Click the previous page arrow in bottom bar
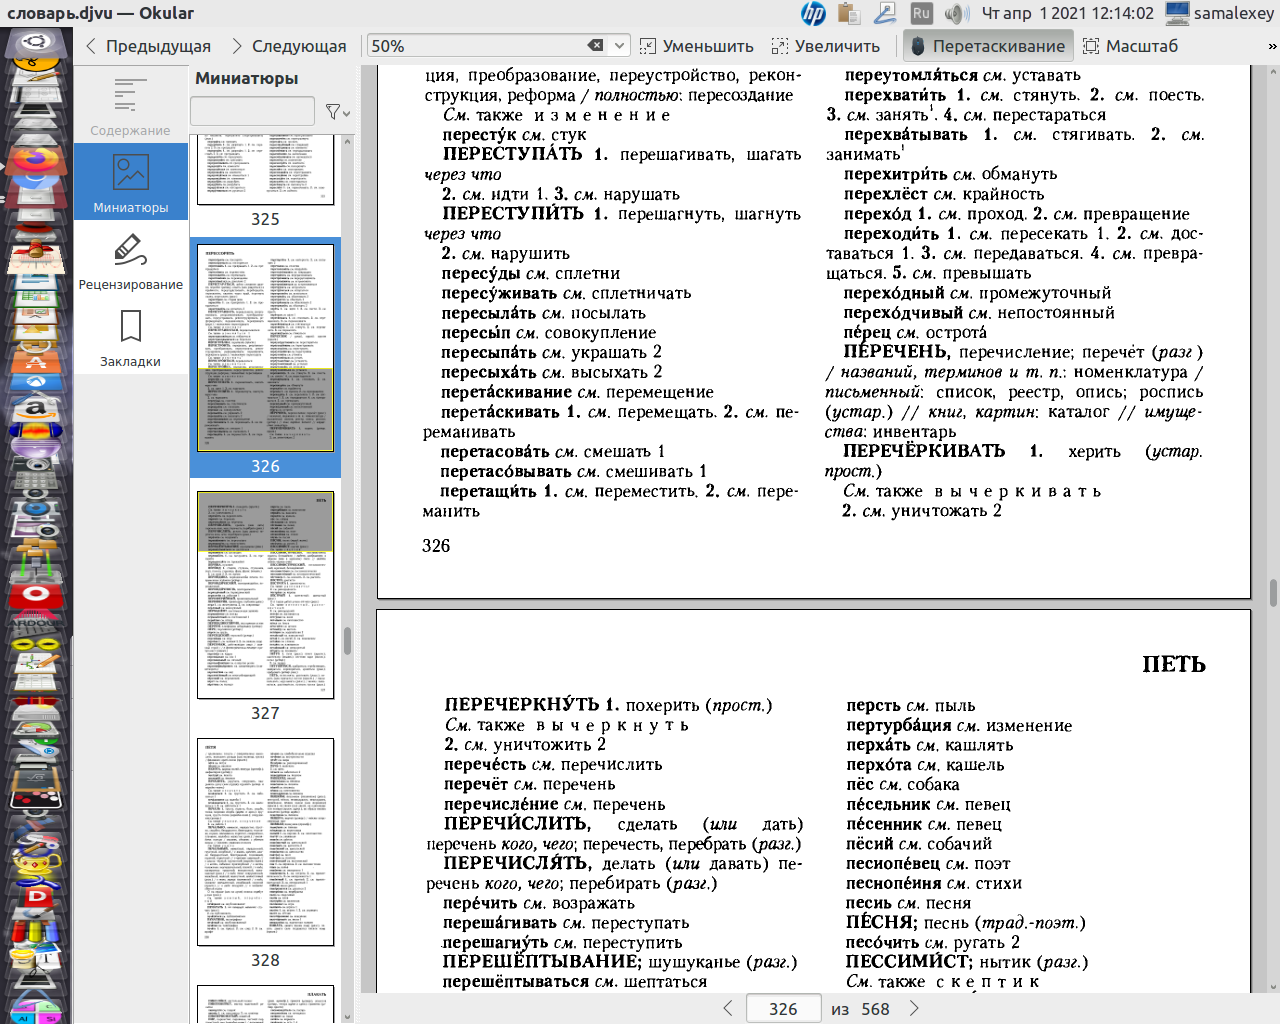Viewport: 1280px width, 1024px height. pyautogui.click(x=728, y=1008)
